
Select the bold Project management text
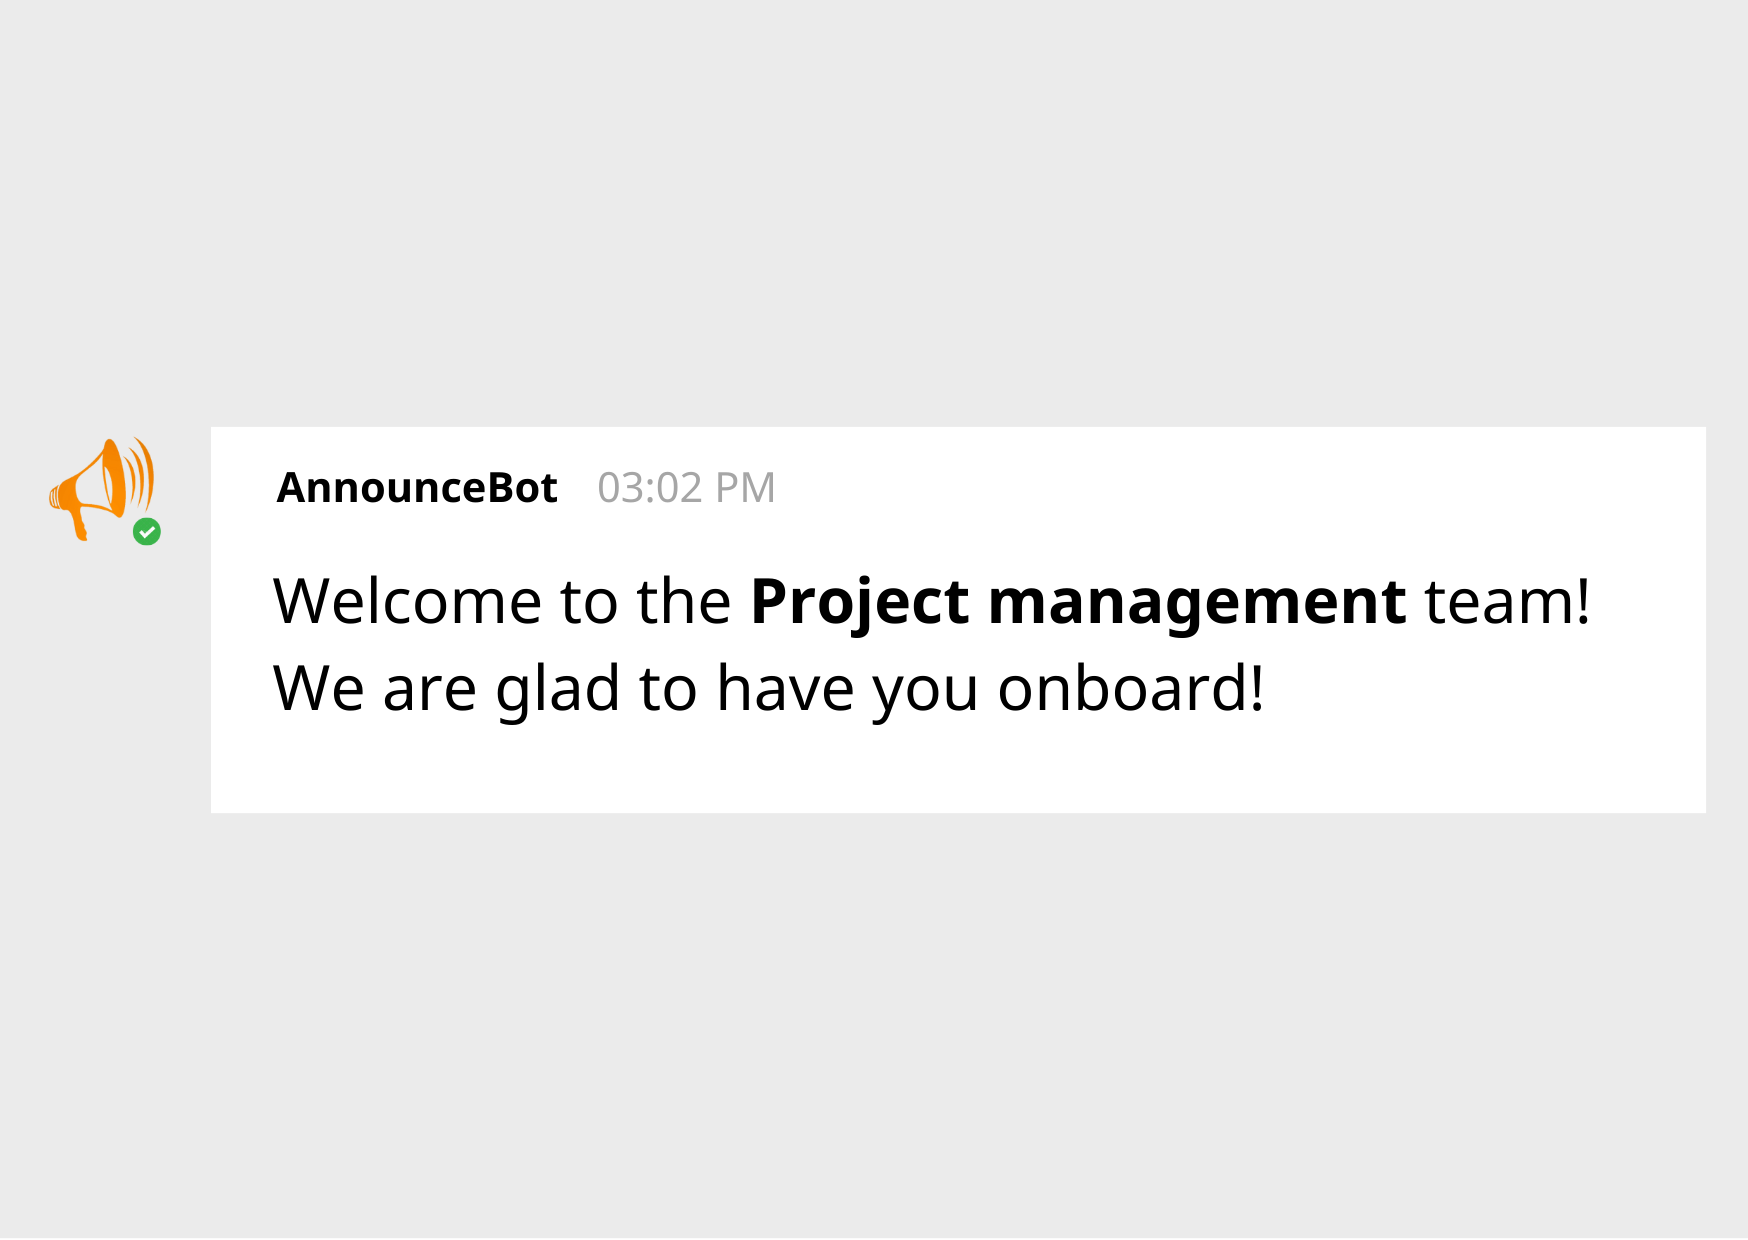pos(1078,603)
